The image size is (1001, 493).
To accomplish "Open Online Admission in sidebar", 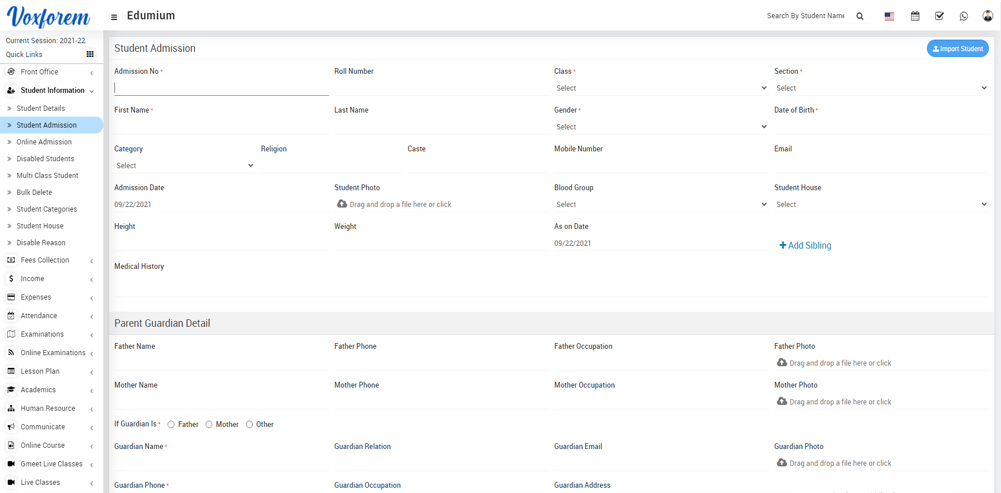I will (44, 142).
